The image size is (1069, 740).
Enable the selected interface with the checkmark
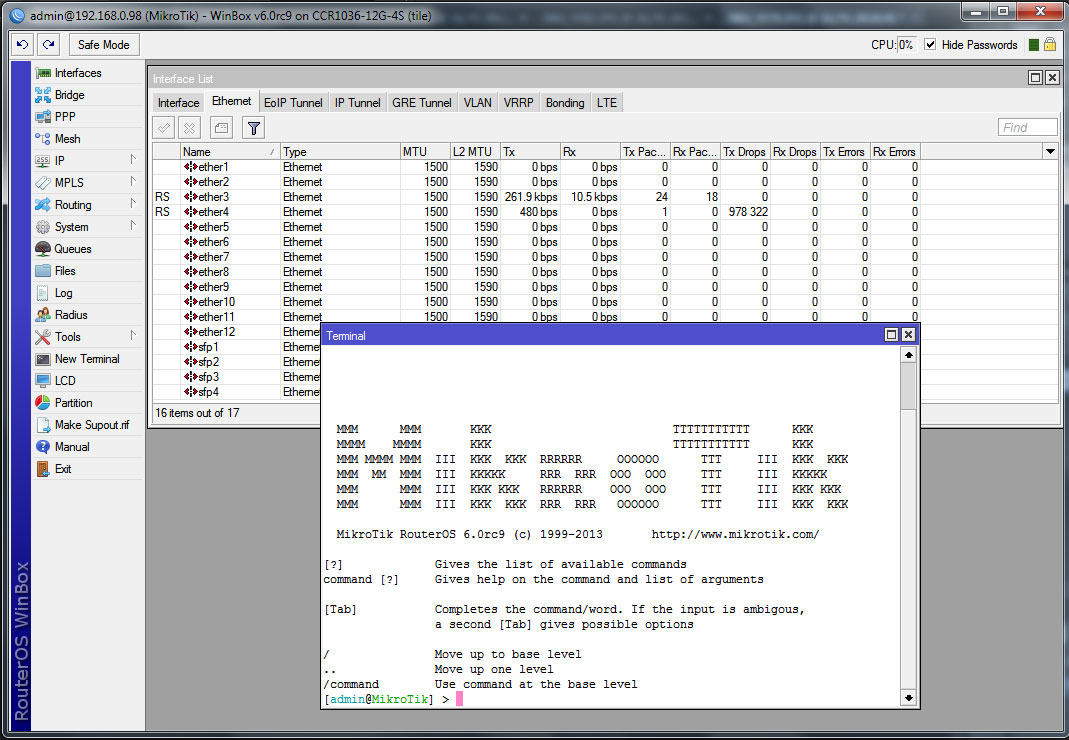(x=163, y=127)
